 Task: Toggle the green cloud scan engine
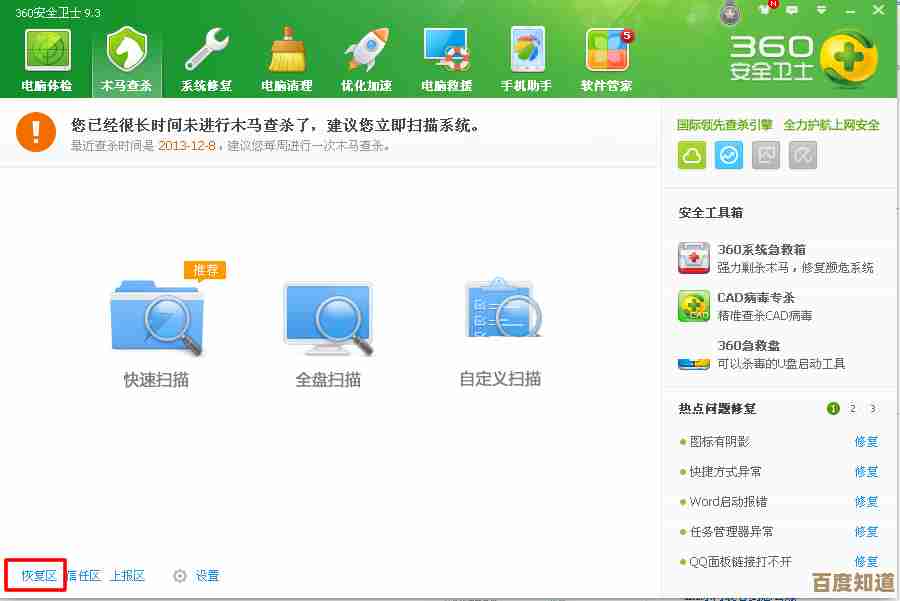click(692, 155)
